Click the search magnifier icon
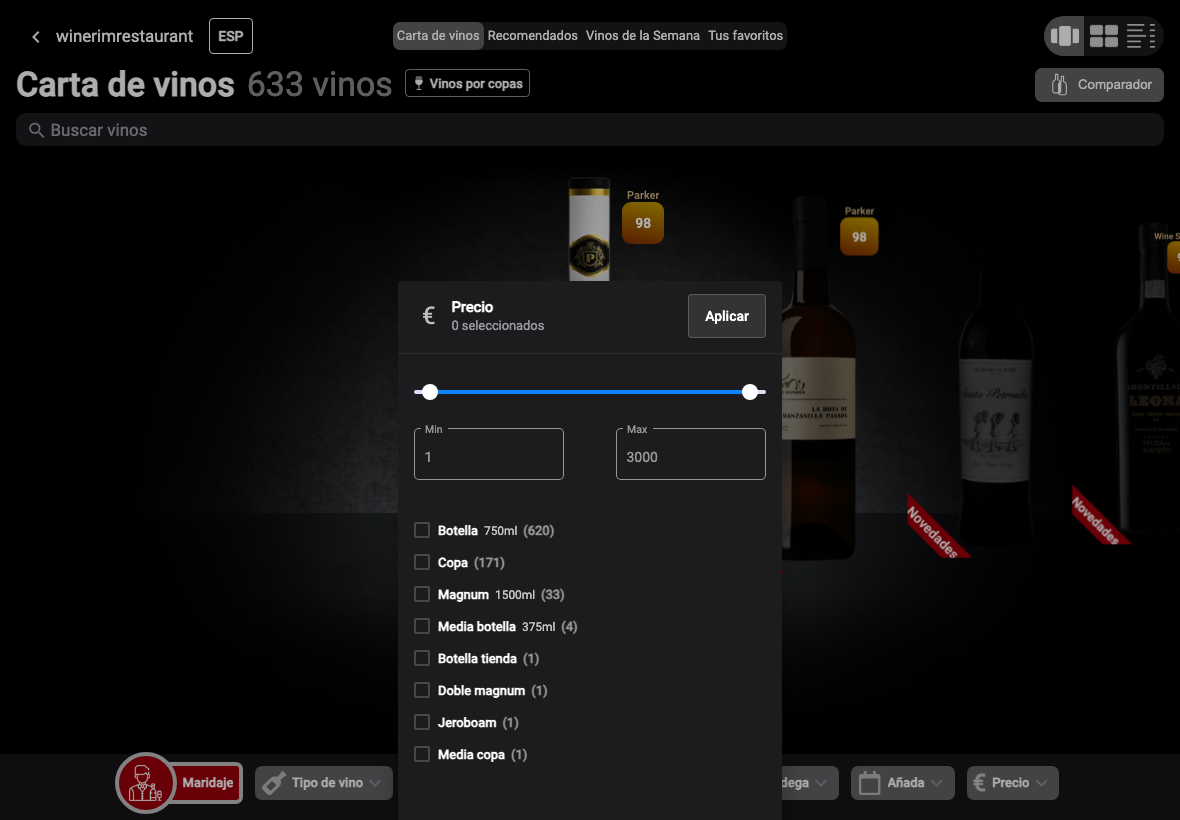Screen dimensions: 1180x820 [35, 130]
